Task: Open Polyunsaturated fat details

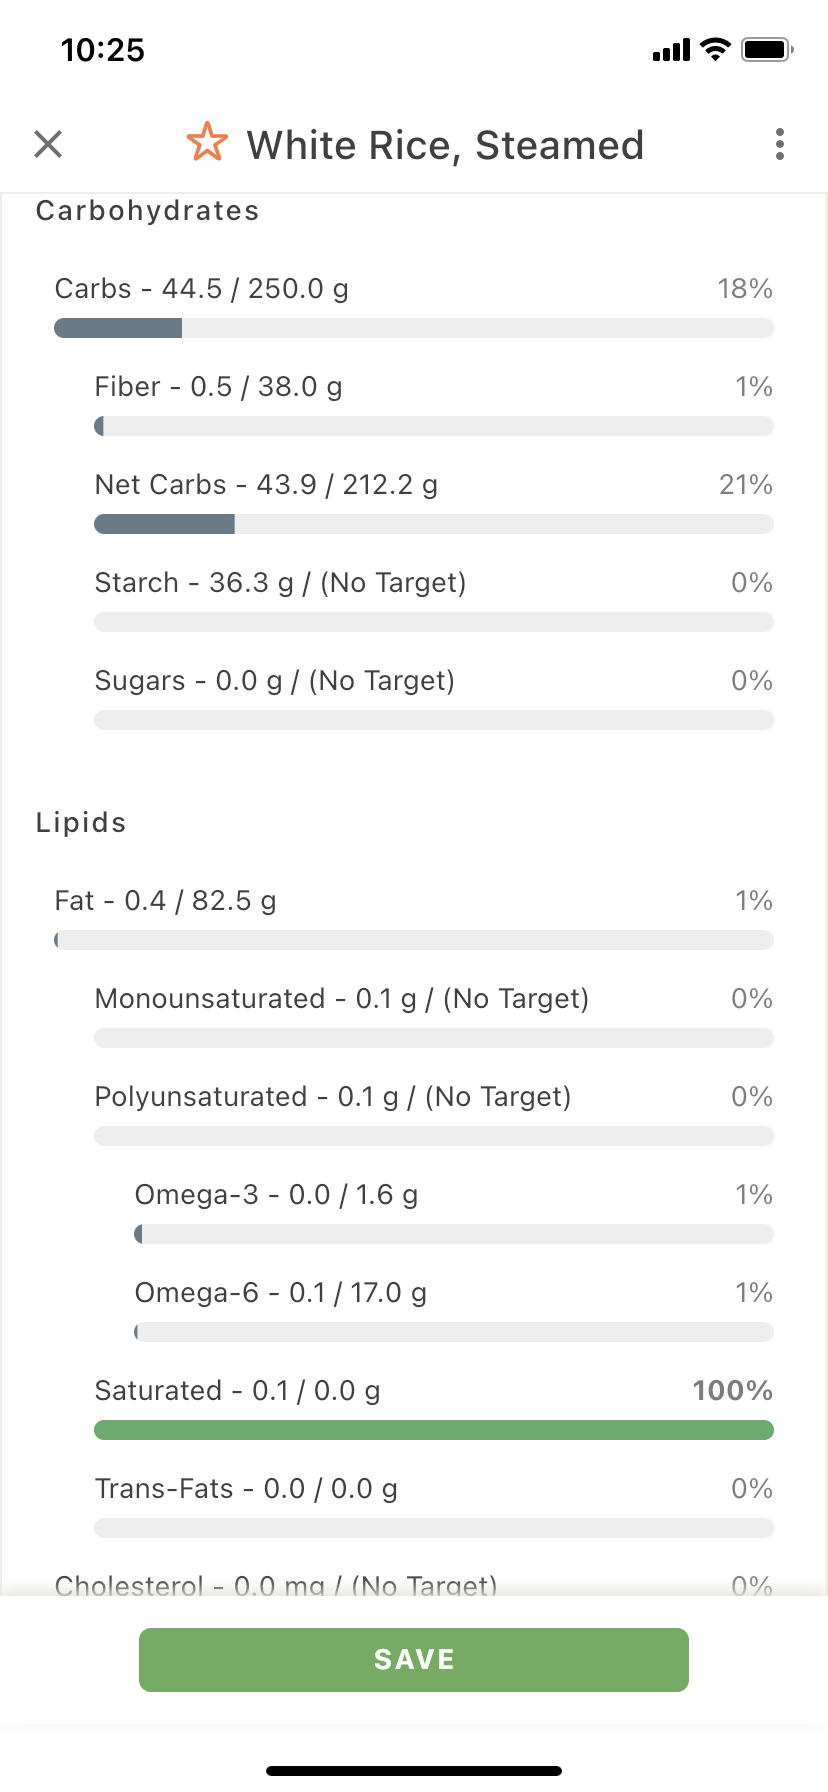Action: pyautogui.click(x=434, y=1114)
